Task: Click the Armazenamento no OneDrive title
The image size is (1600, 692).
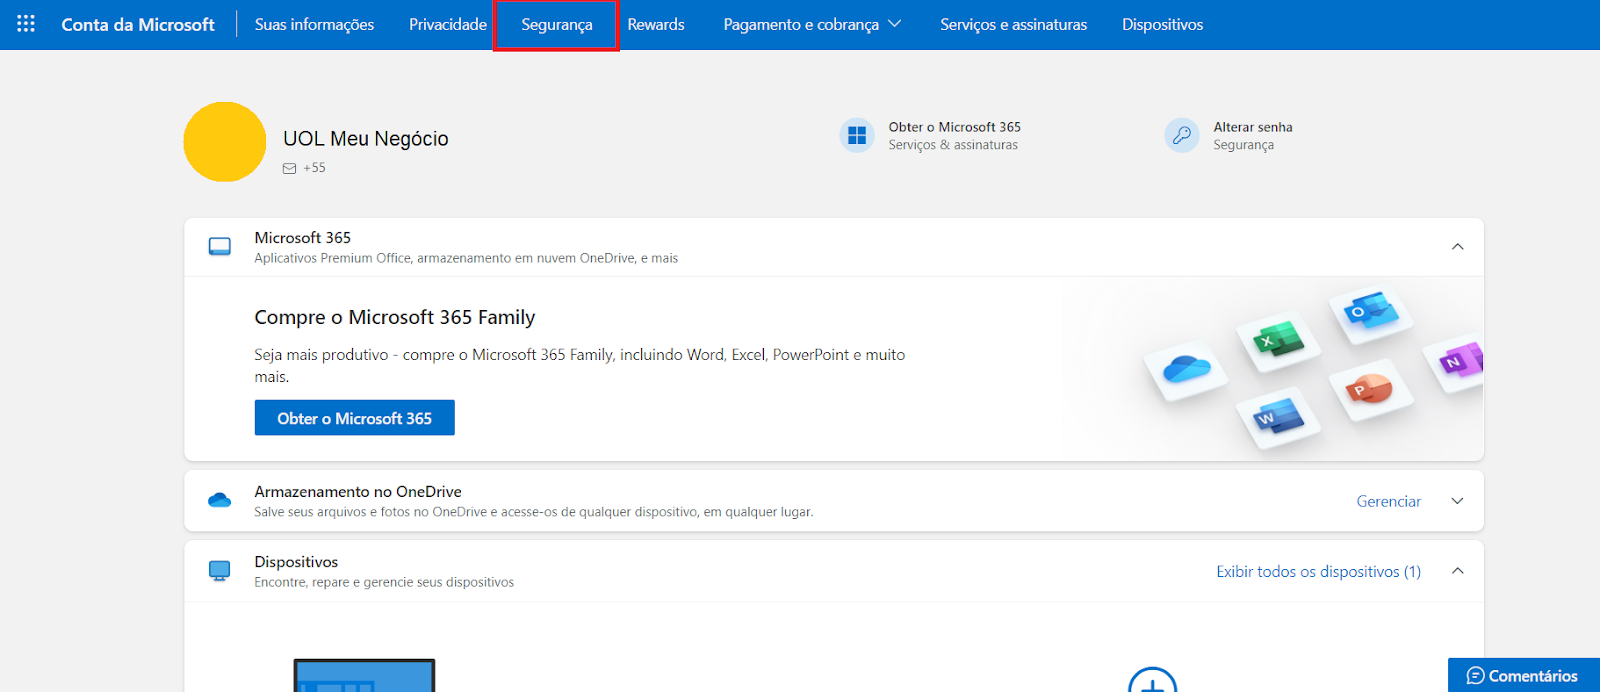Action: pyautogui.click(x=358, y=491)
